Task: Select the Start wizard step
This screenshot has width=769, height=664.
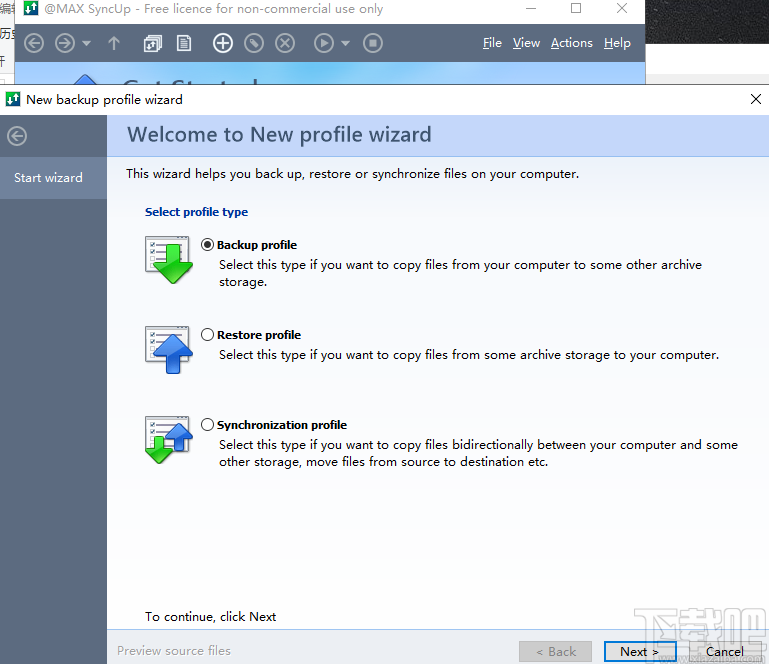Action: click(53, 178)
